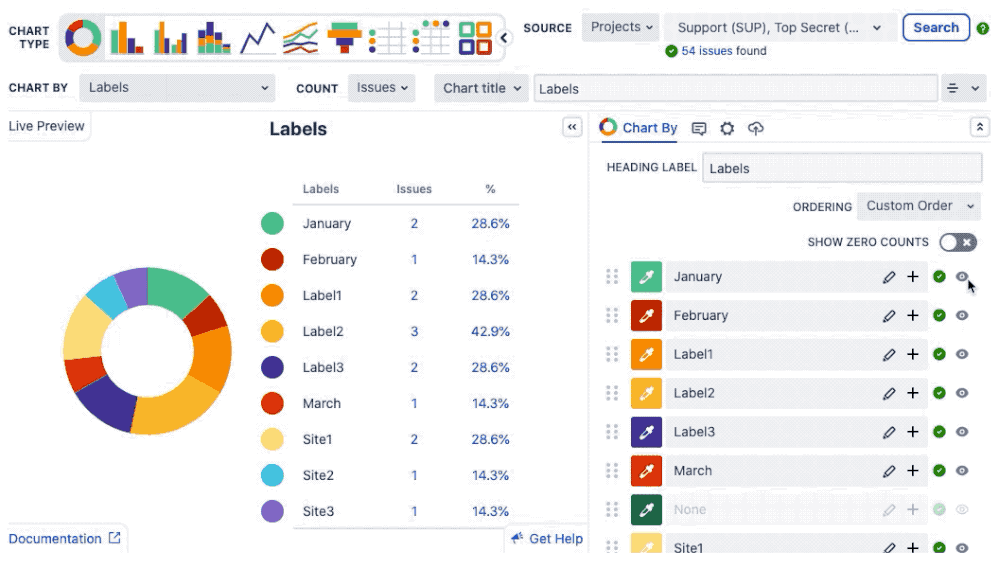
Task: Open the settings gear tab
Action: (727, 129)
